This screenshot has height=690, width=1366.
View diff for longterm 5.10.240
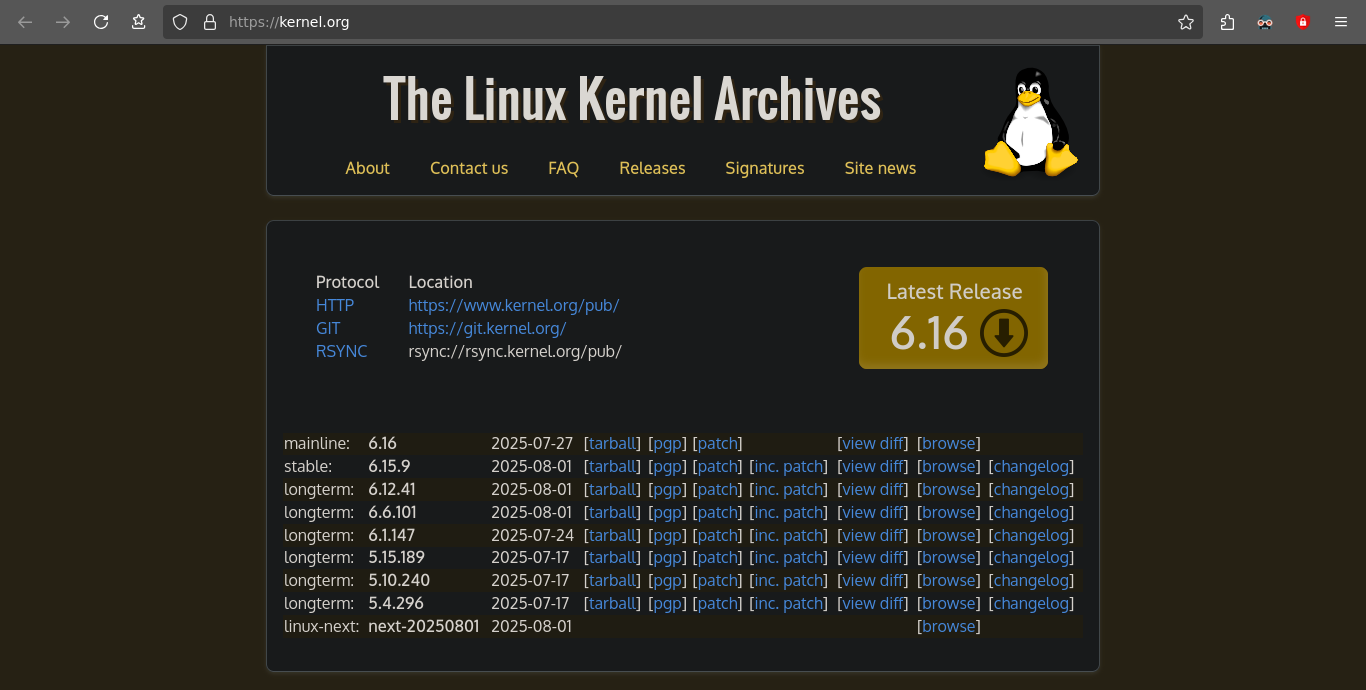873,580
